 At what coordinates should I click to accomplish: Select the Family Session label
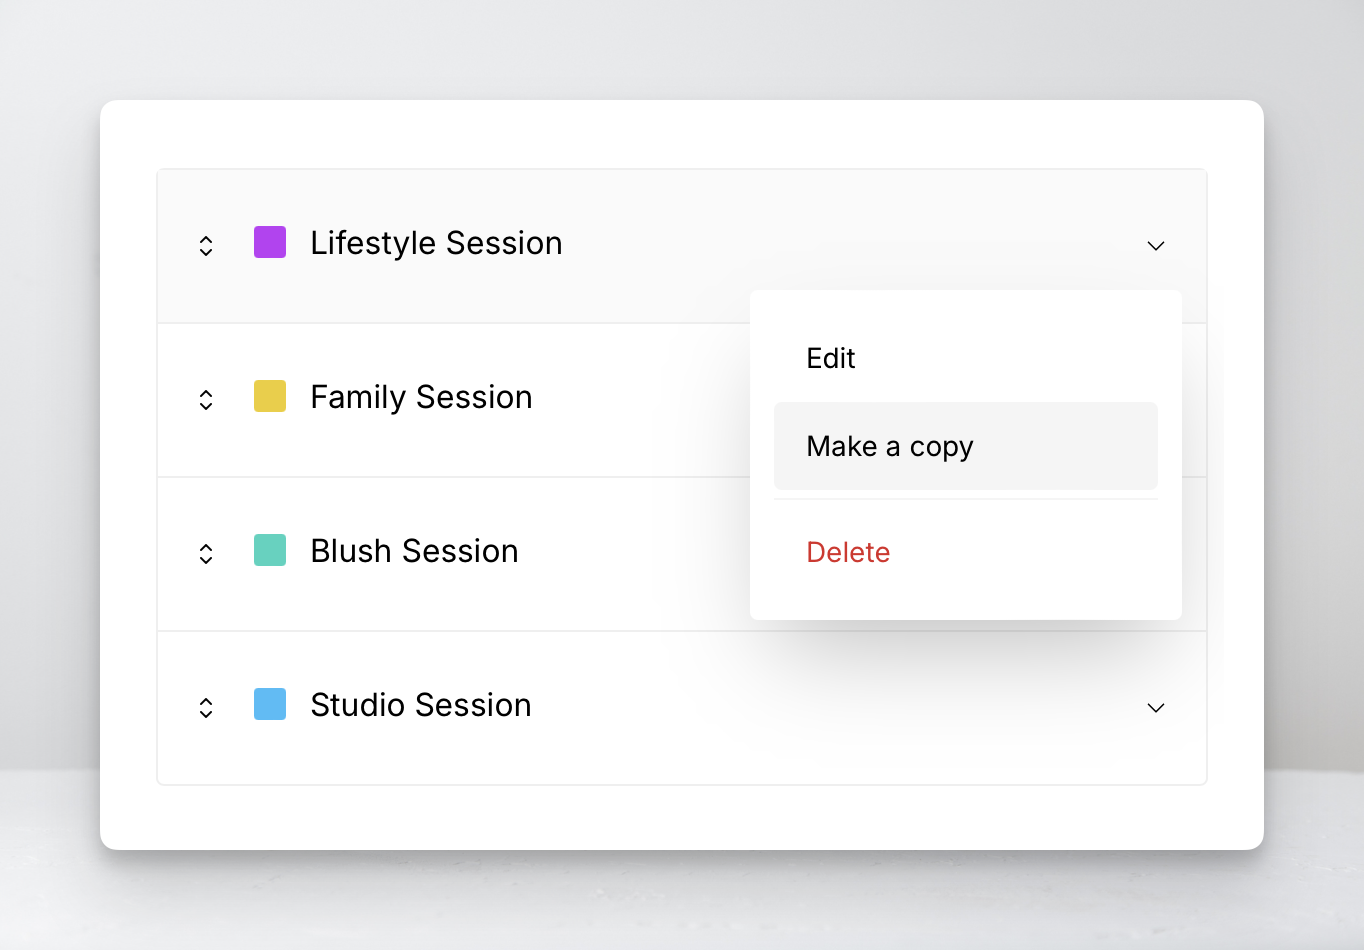tap(421, 397)
